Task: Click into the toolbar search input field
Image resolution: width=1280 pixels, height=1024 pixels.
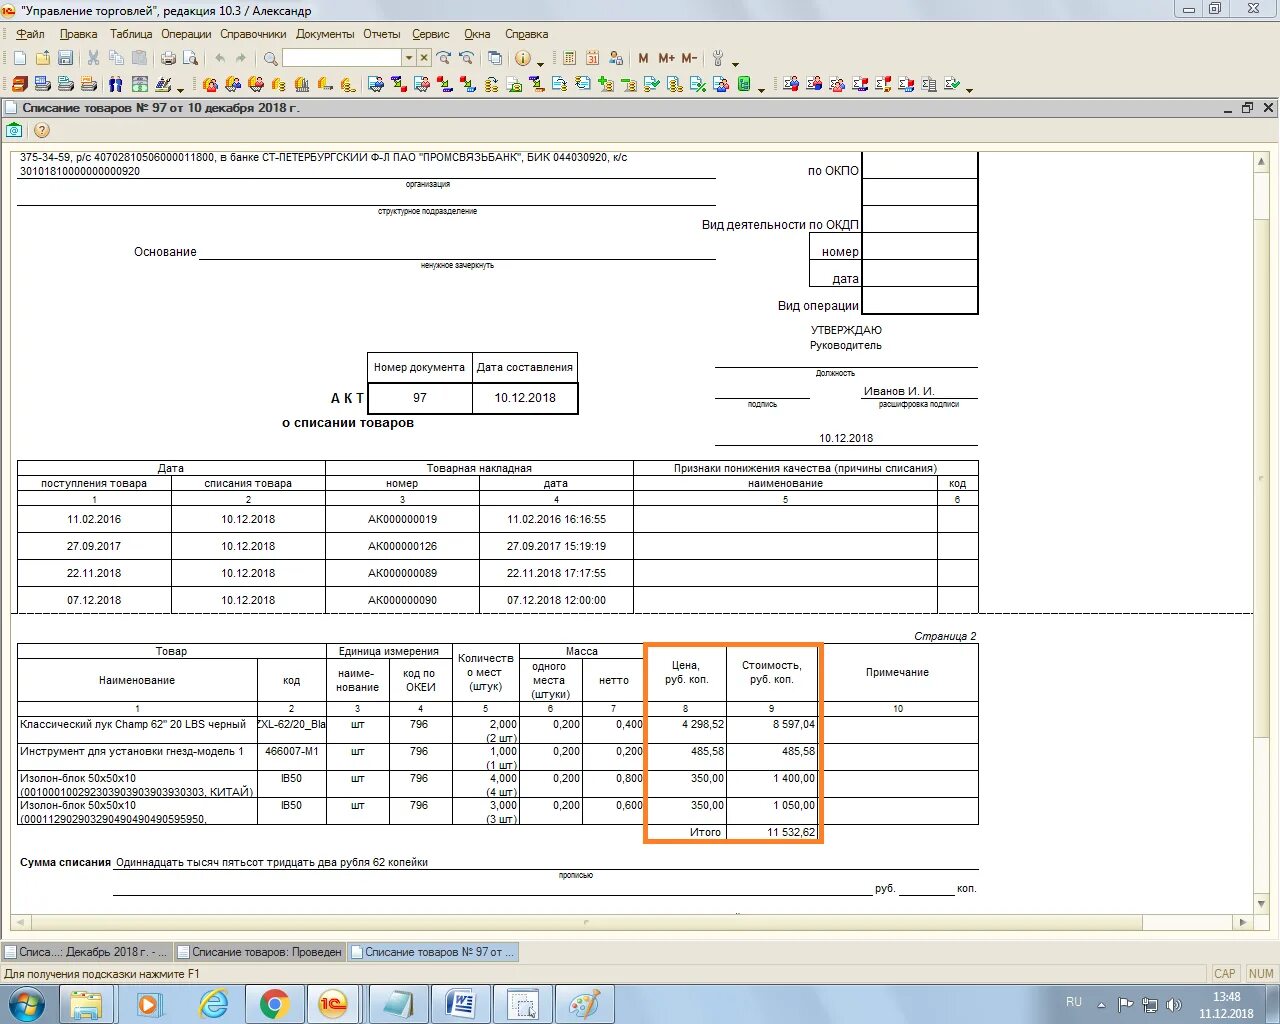Action: [x=342, y=58]
